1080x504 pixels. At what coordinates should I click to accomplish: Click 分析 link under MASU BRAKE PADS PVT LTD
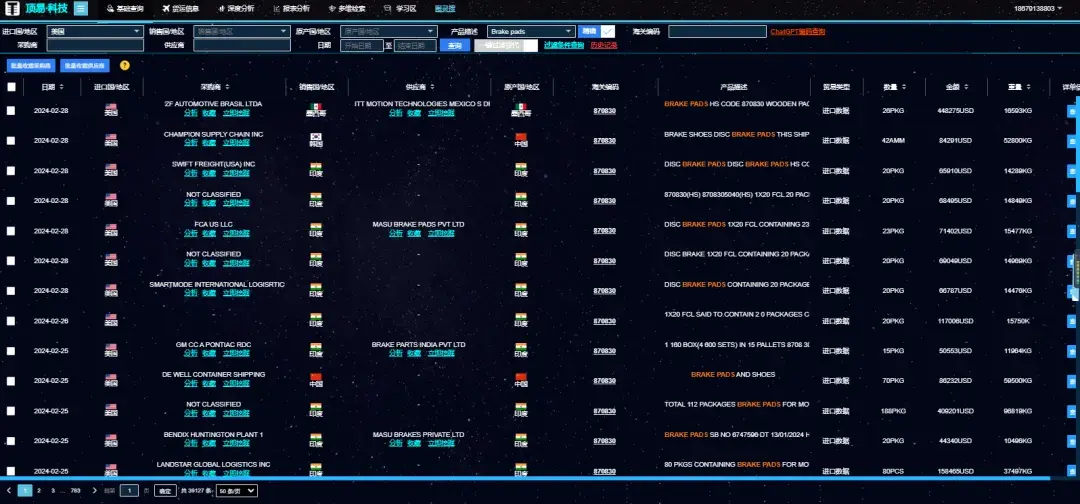tap(395, 233)
